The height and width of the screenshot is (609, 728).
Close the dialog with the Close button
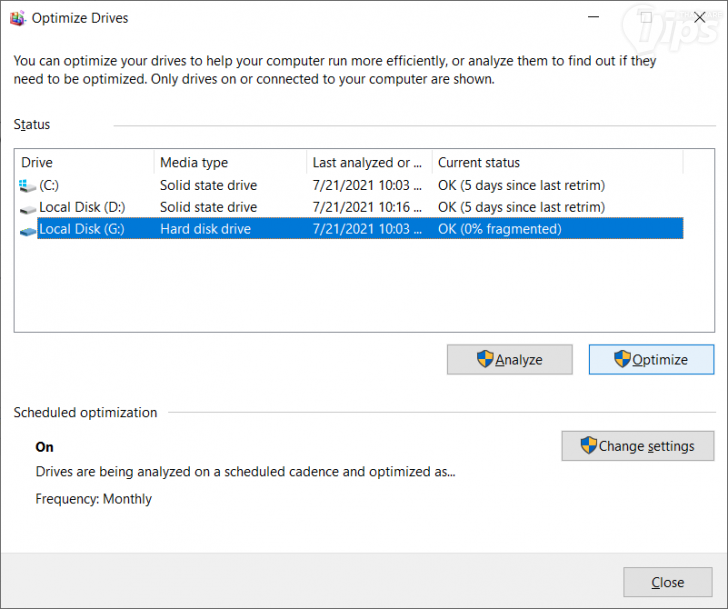tap(667, 582)
